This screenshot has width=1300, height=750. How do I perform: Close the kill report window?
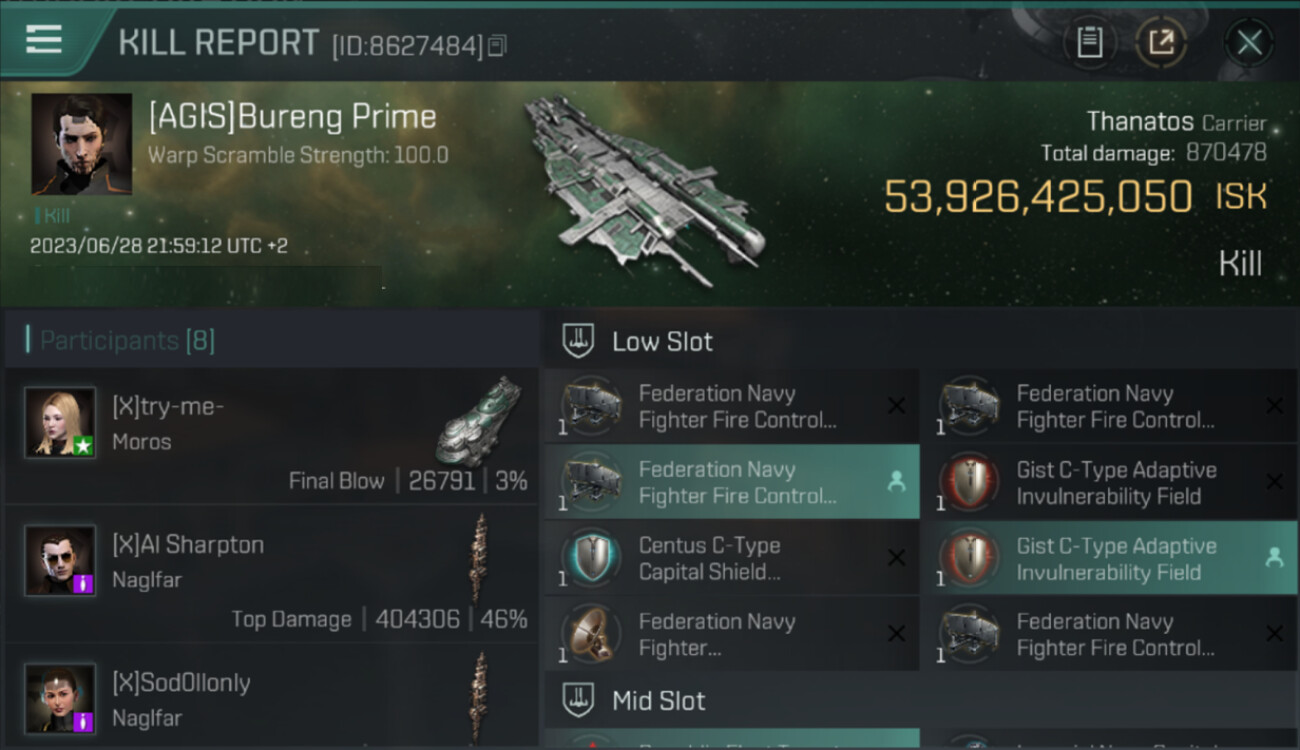1249,42
